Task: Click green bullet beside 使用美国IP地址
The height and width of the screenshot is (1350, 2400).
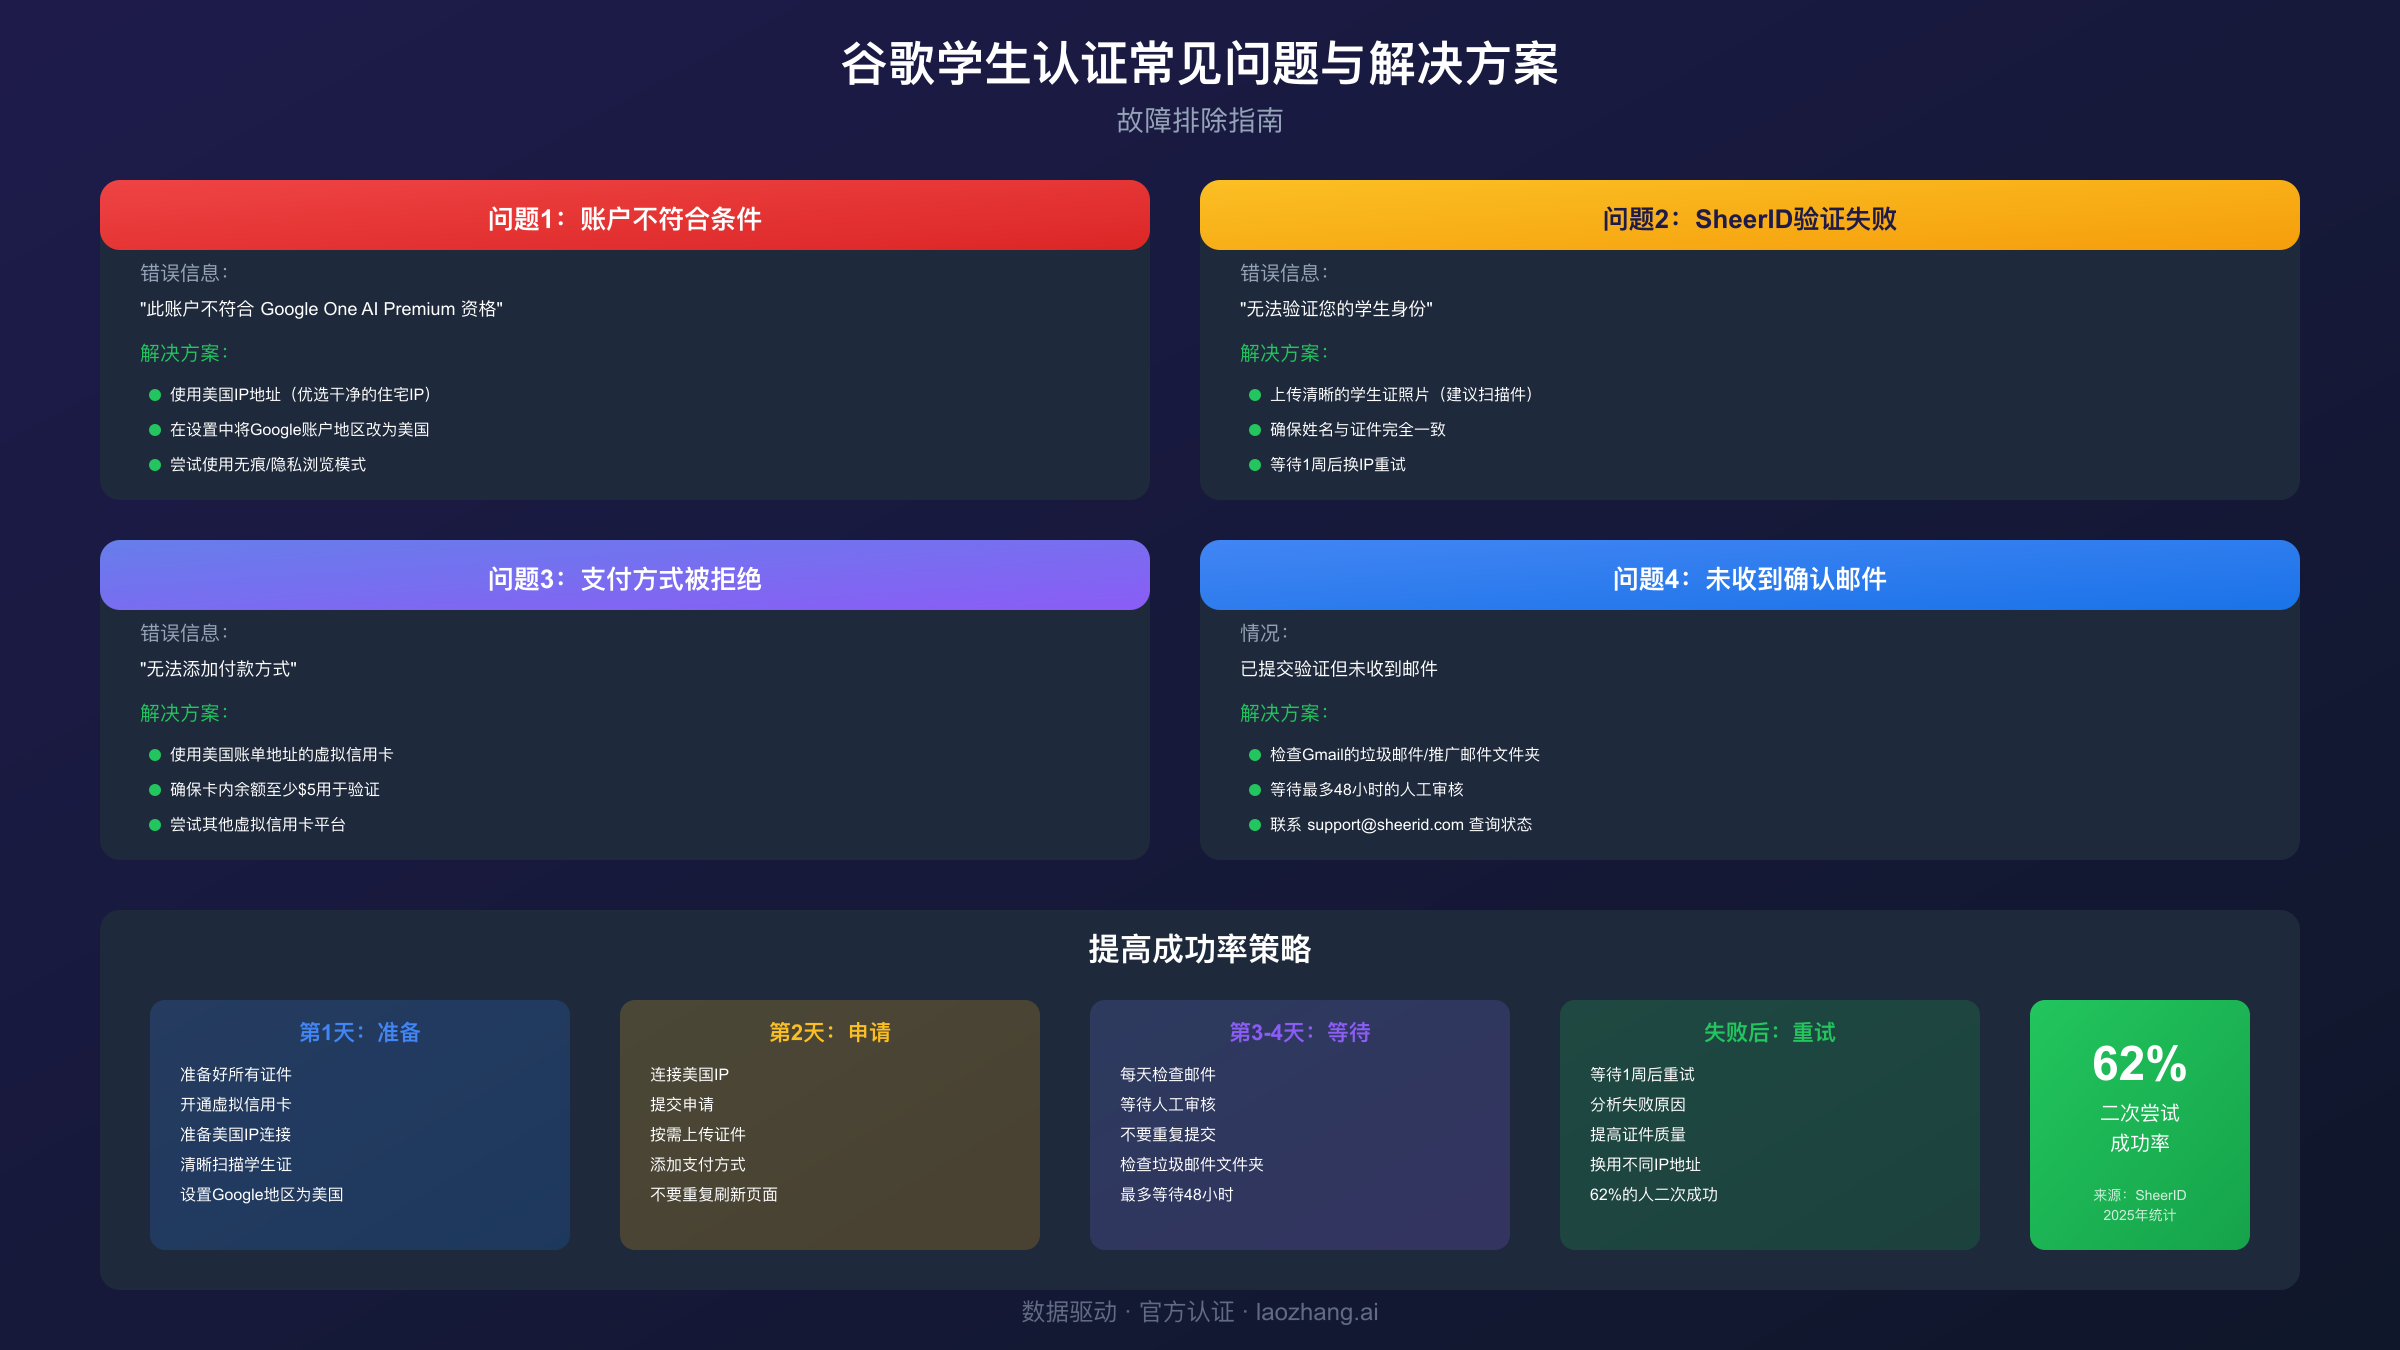Action: pyautogui.click(x=155, y=395)
